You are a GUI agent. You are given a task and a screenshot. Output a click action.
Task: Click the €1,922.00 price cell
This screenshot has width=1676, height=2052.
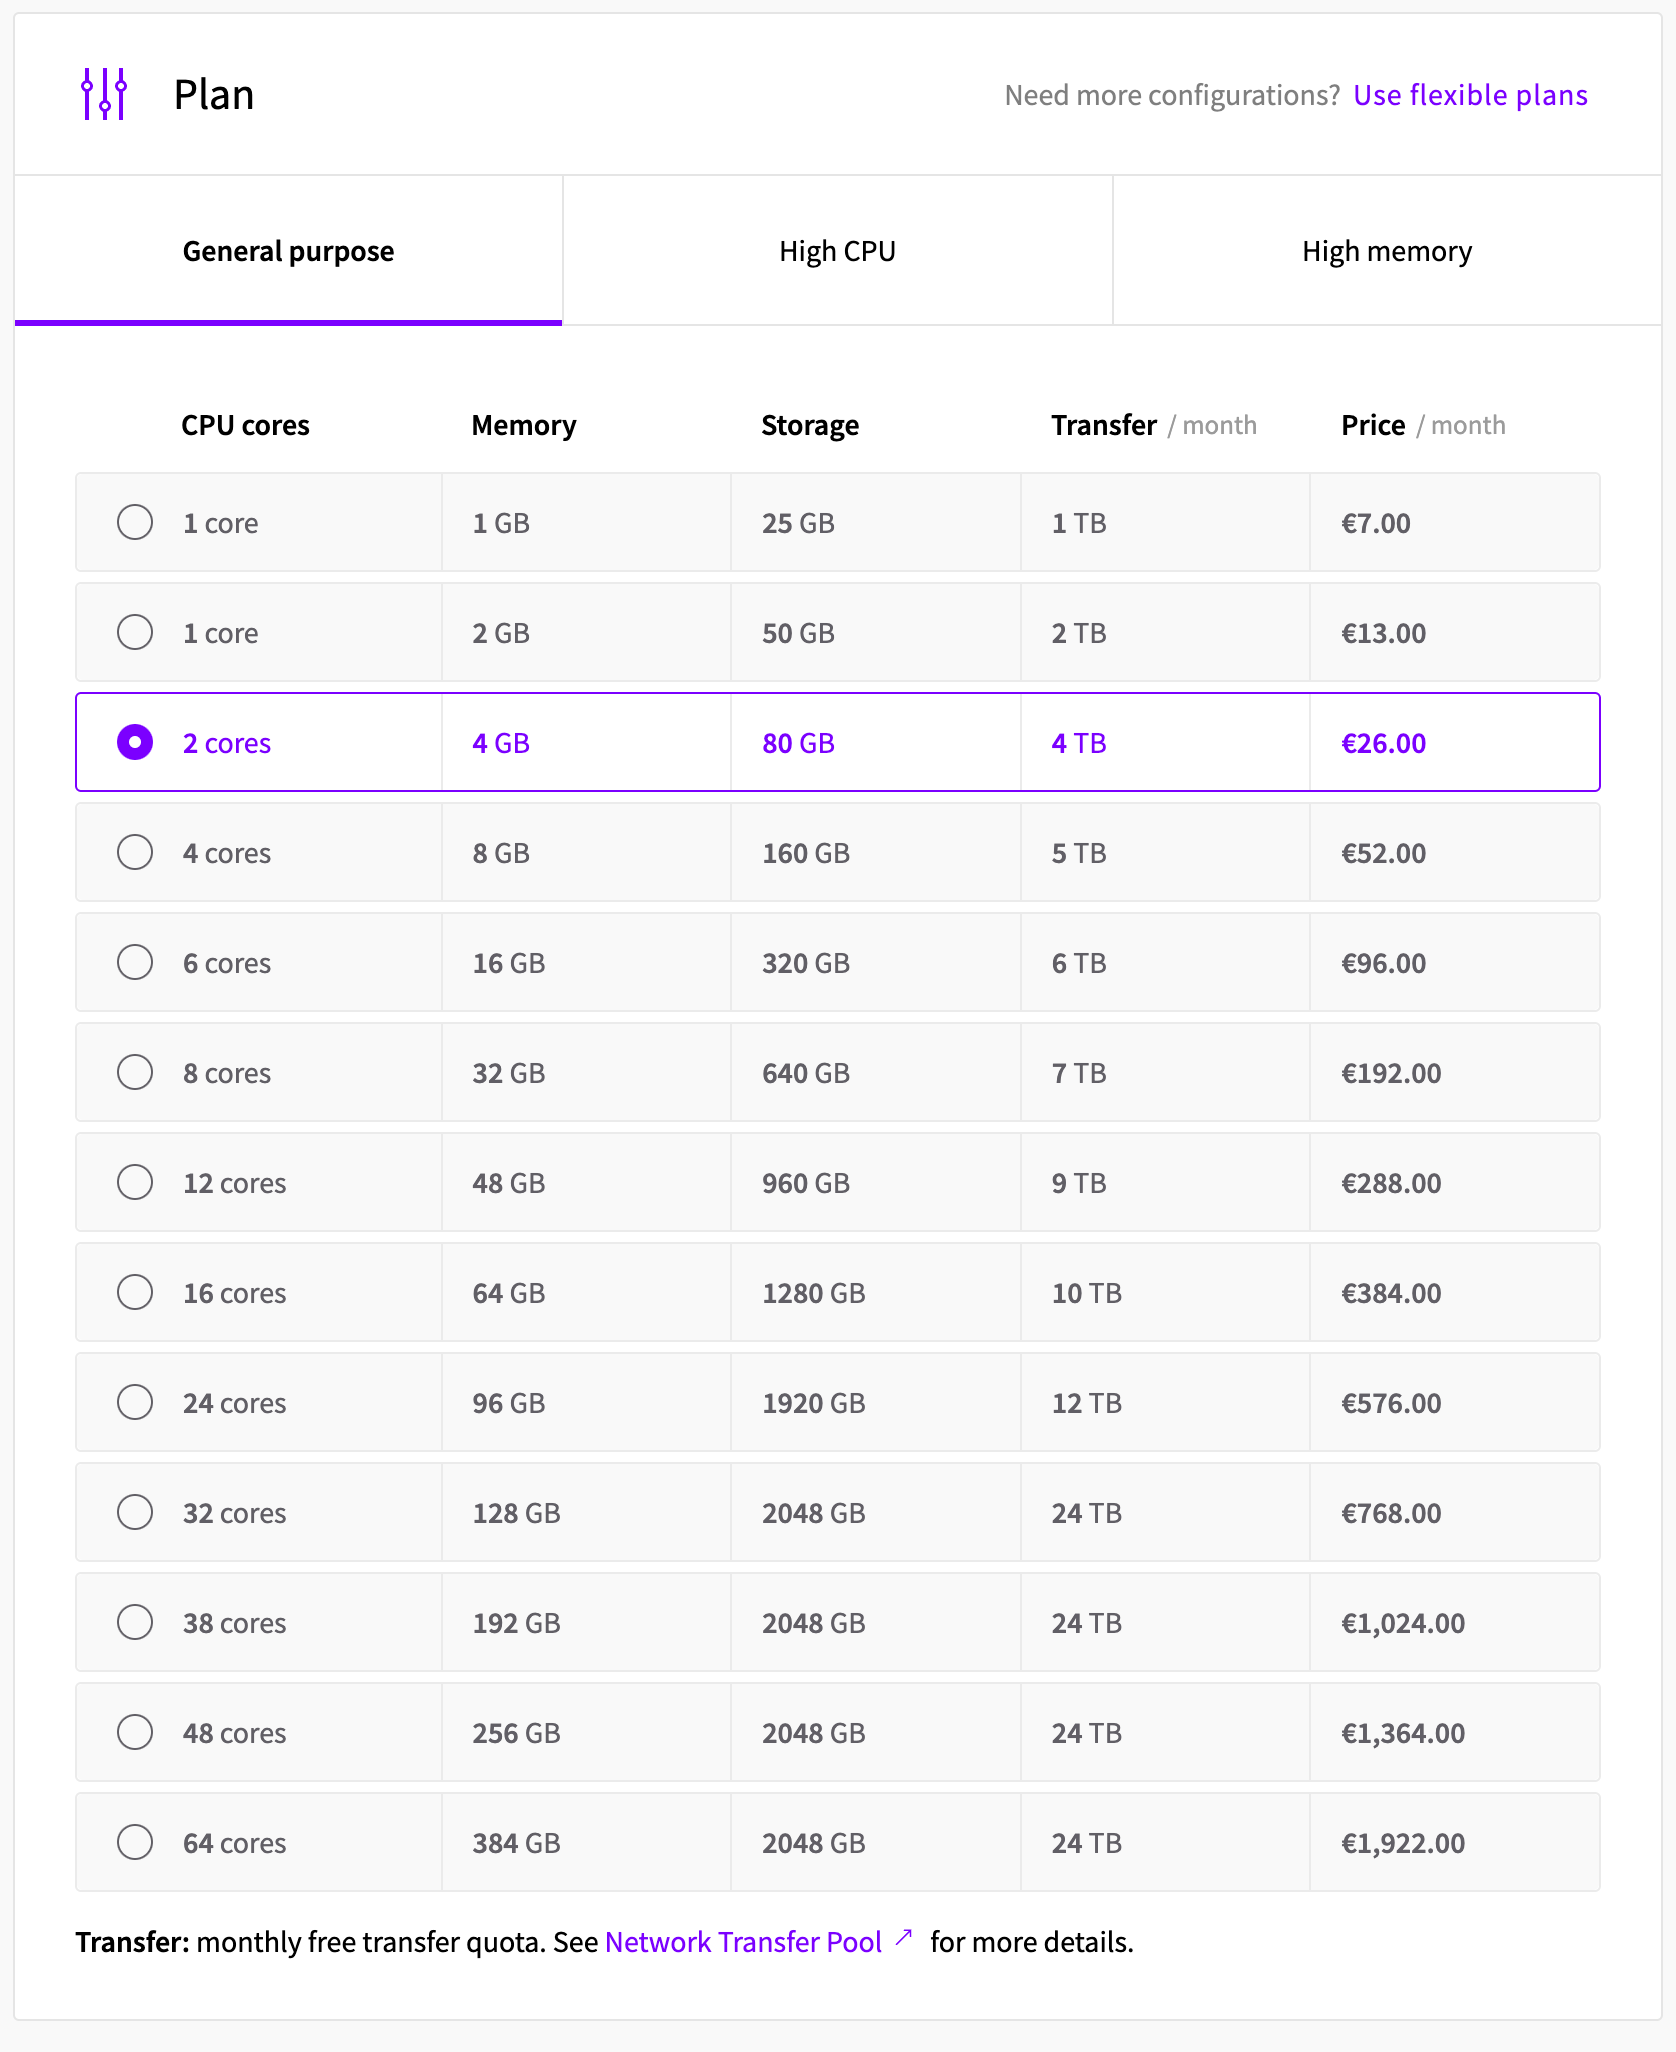click(1455, 1842)
